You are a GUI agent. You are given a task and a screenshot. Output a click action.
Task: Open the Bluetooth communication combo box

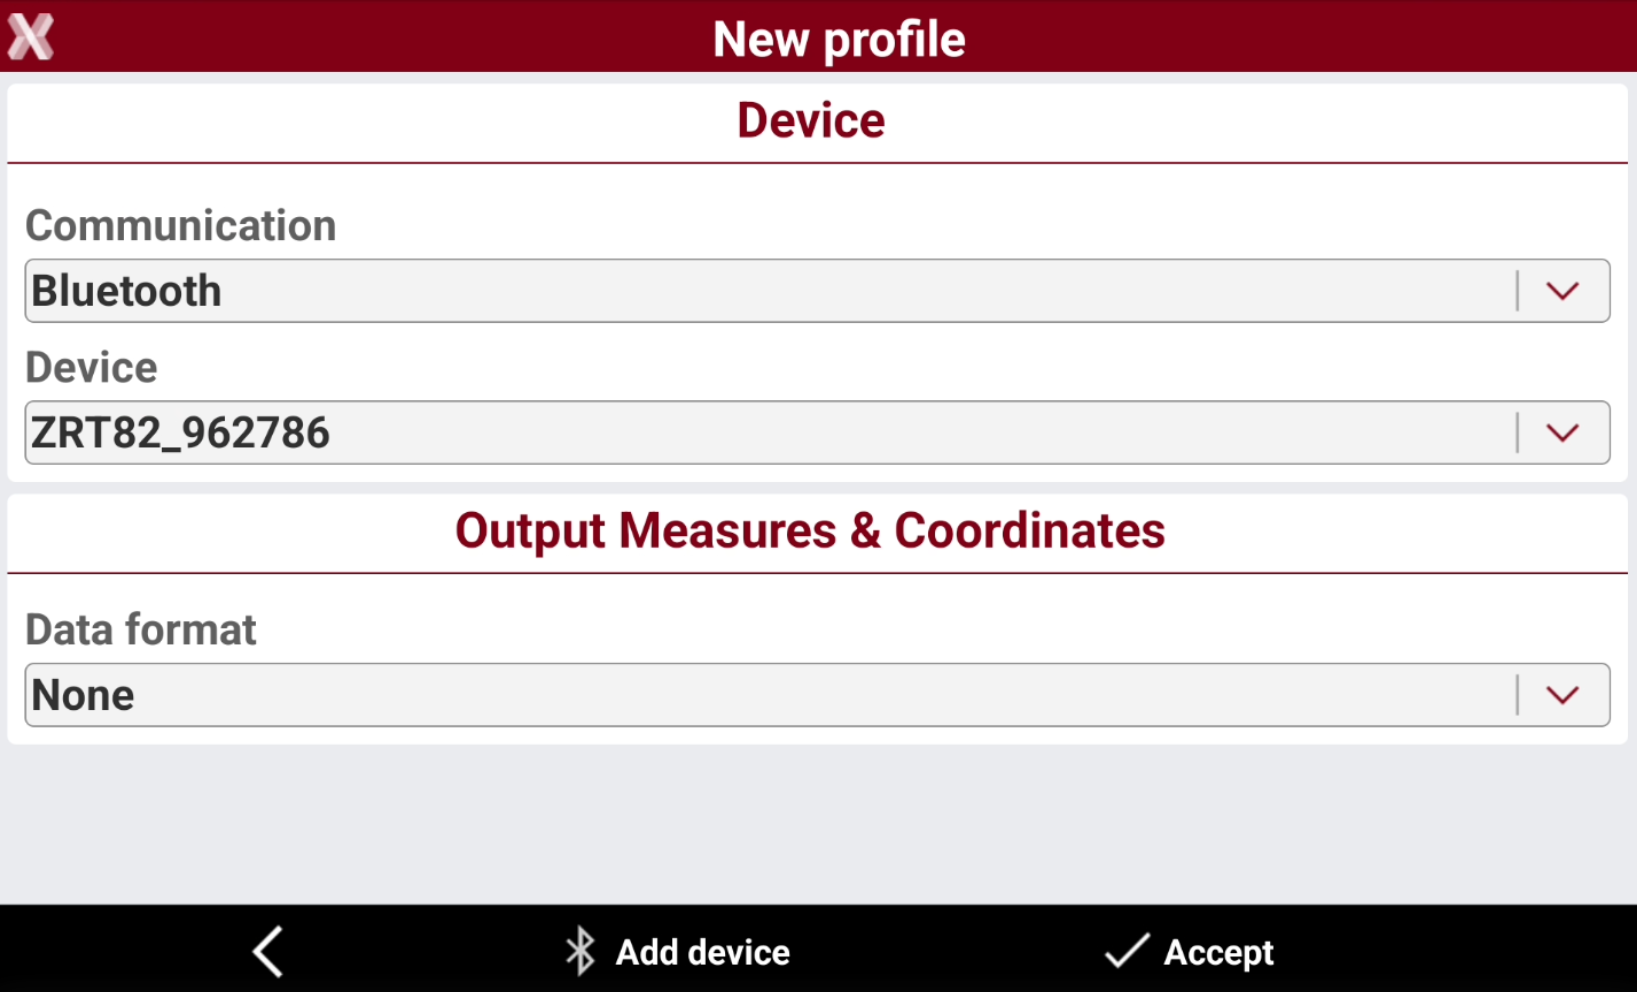[817, 291]
